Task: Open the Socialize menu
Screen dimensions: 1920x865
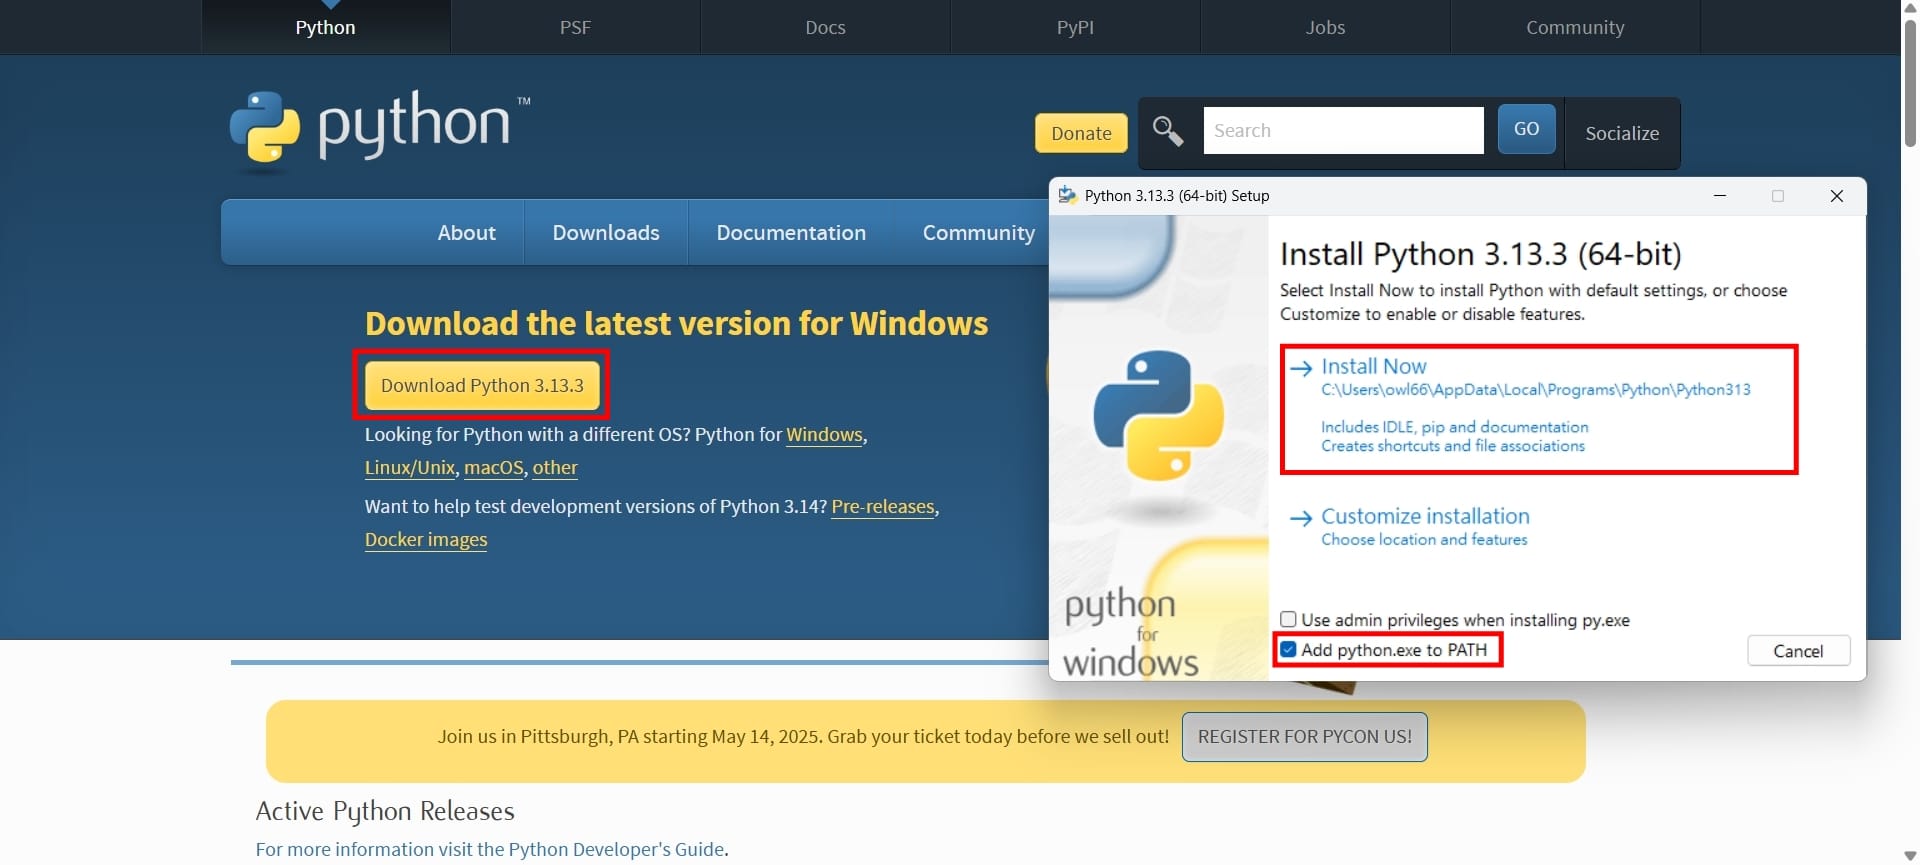Action: pos(1622,133)
